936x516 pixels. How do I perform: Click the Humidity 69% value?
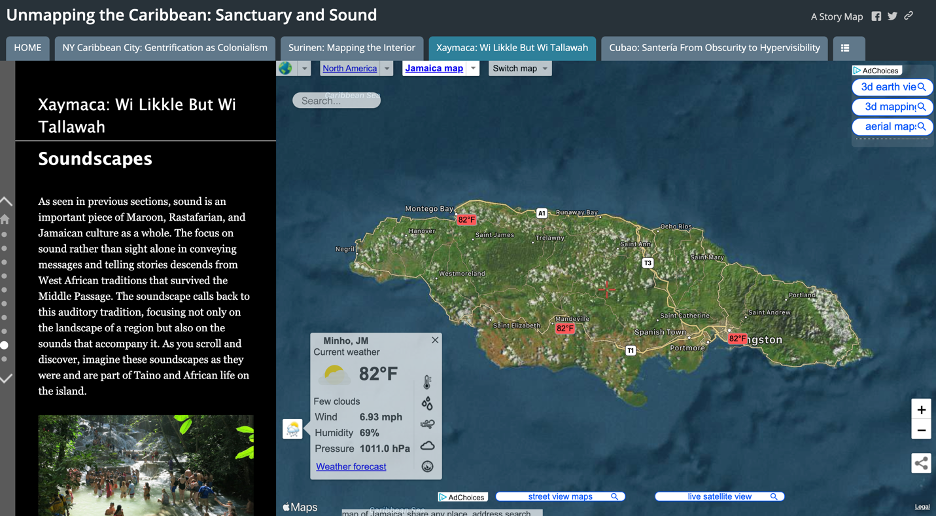pos(369,432)
